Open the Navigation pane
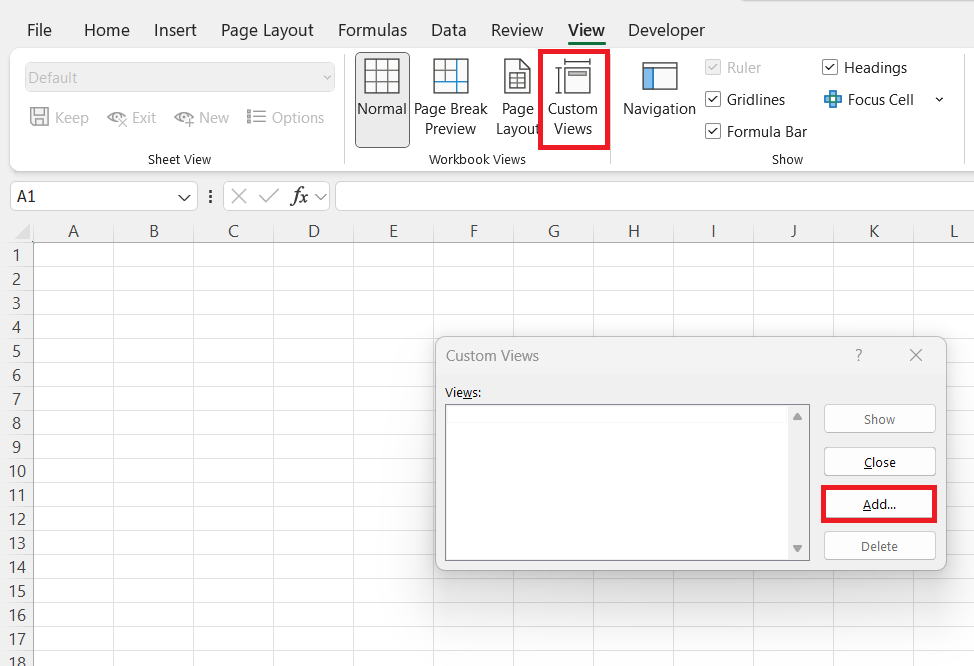The image size is (974, 666). pyautogui.click(x=659, y=90)
